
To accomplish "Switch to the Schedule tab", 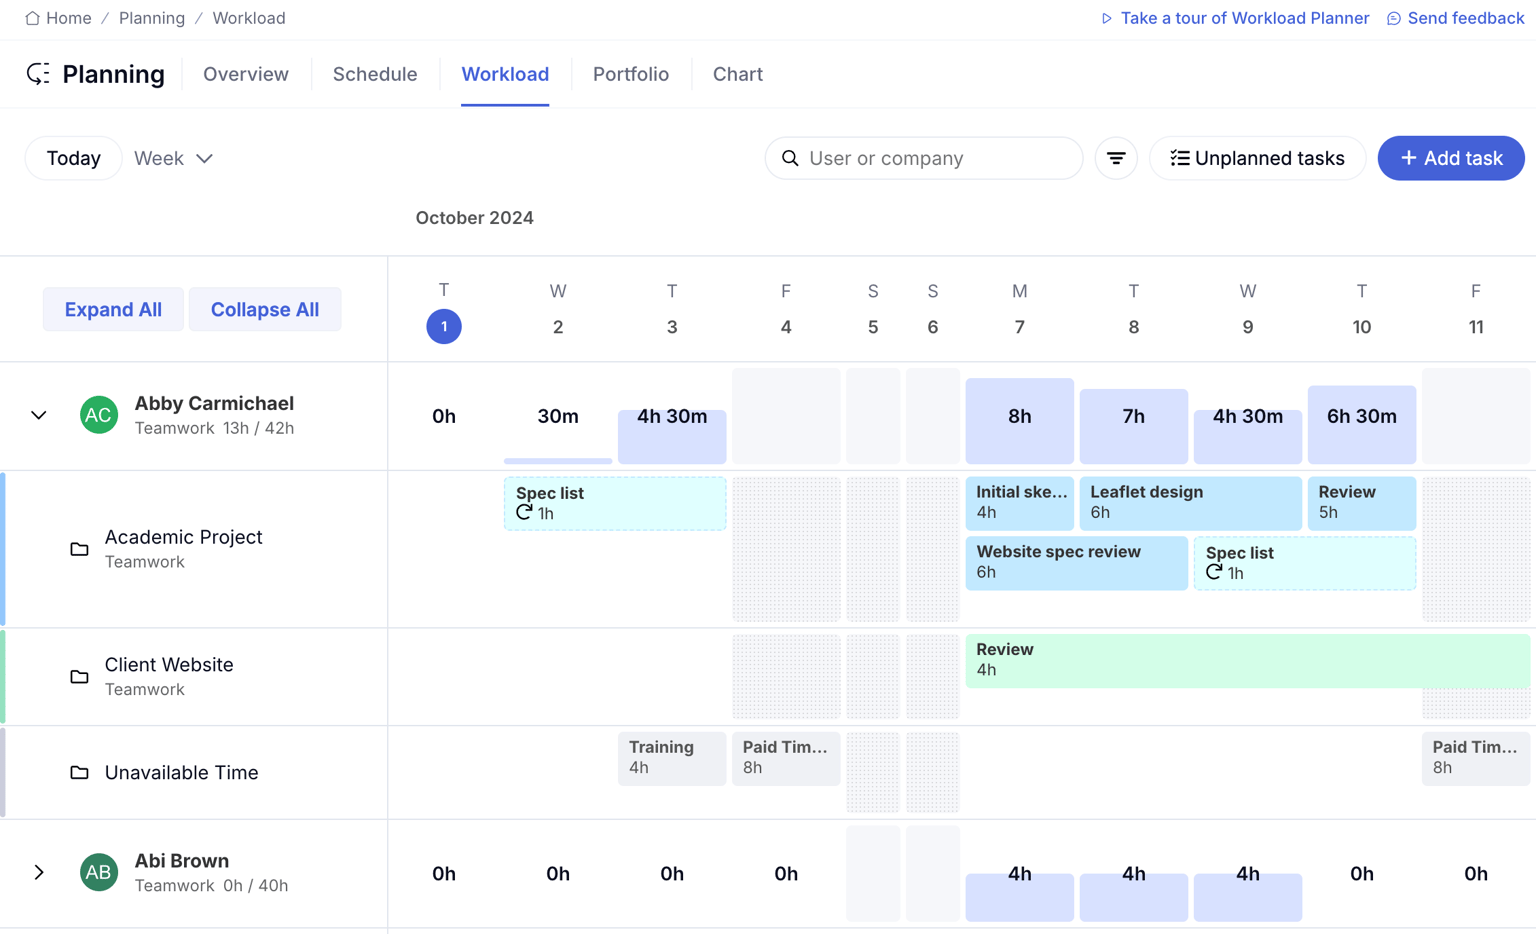I will click(x=375, y=74).
